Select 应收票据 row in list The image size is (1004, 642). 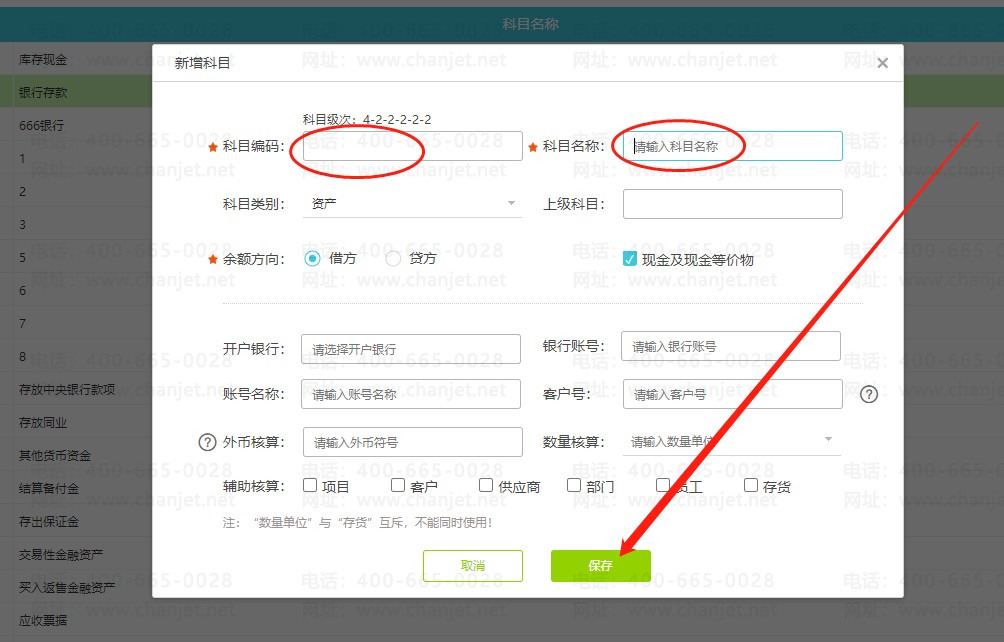(76, 620)
